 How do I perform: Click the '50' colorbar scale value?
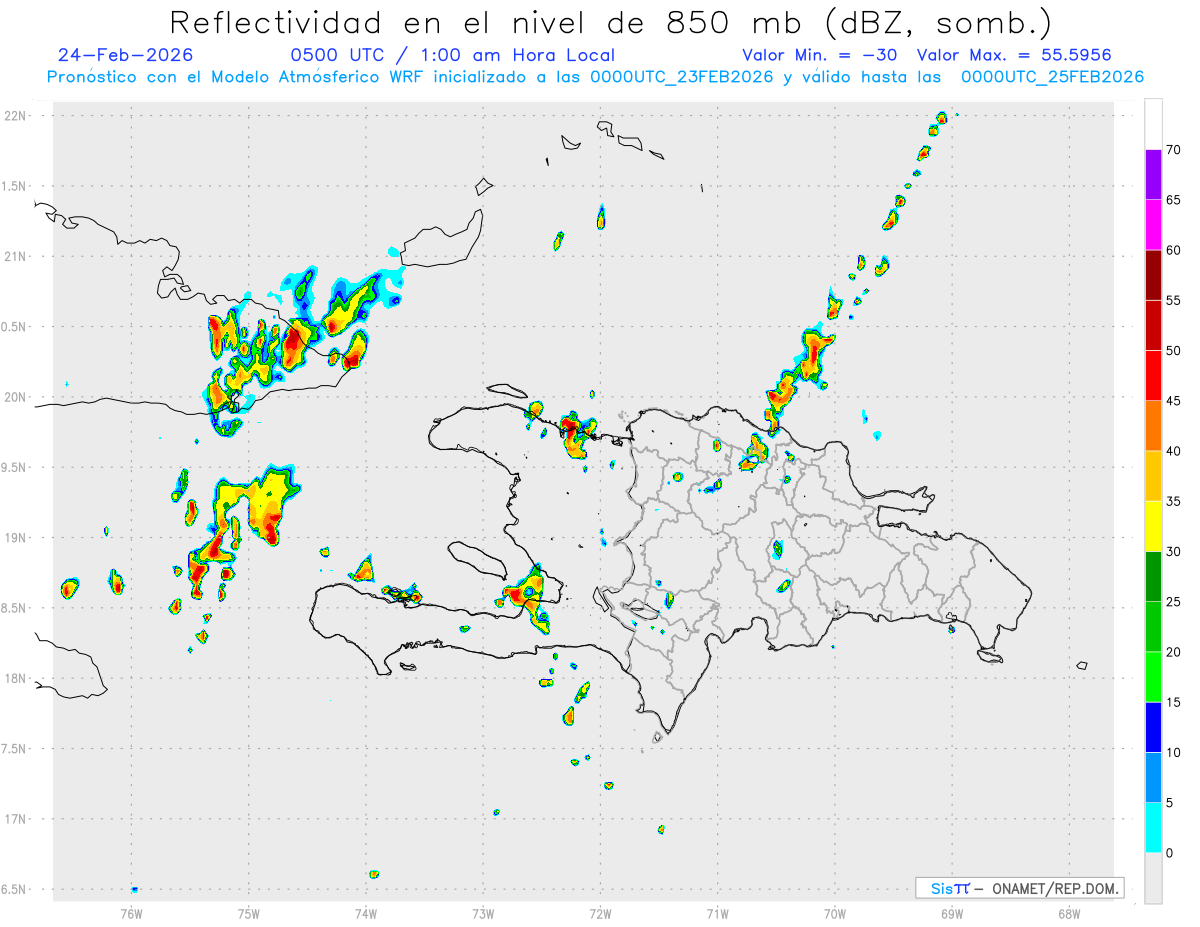[1173, 351]
